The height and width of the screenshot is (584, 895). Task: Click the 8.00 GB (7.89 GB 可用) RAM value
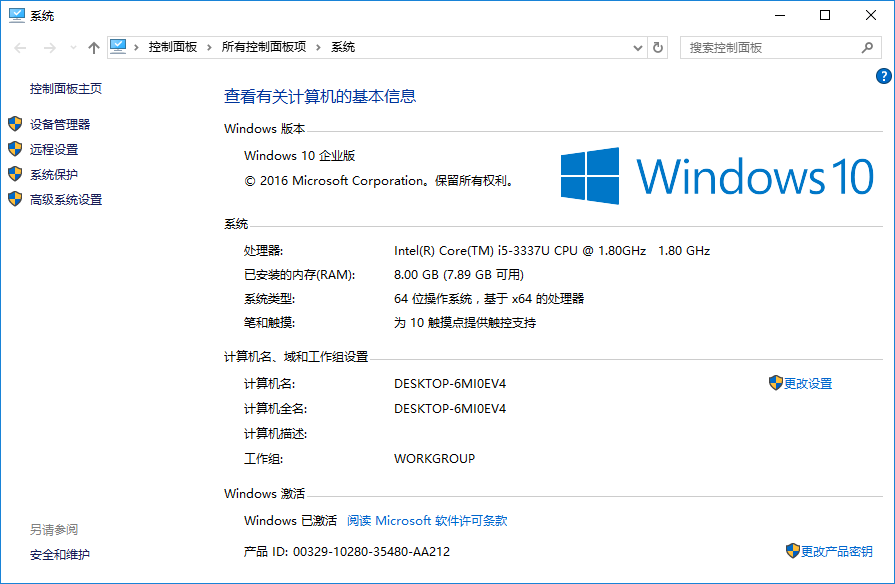(x=459, y=275)
